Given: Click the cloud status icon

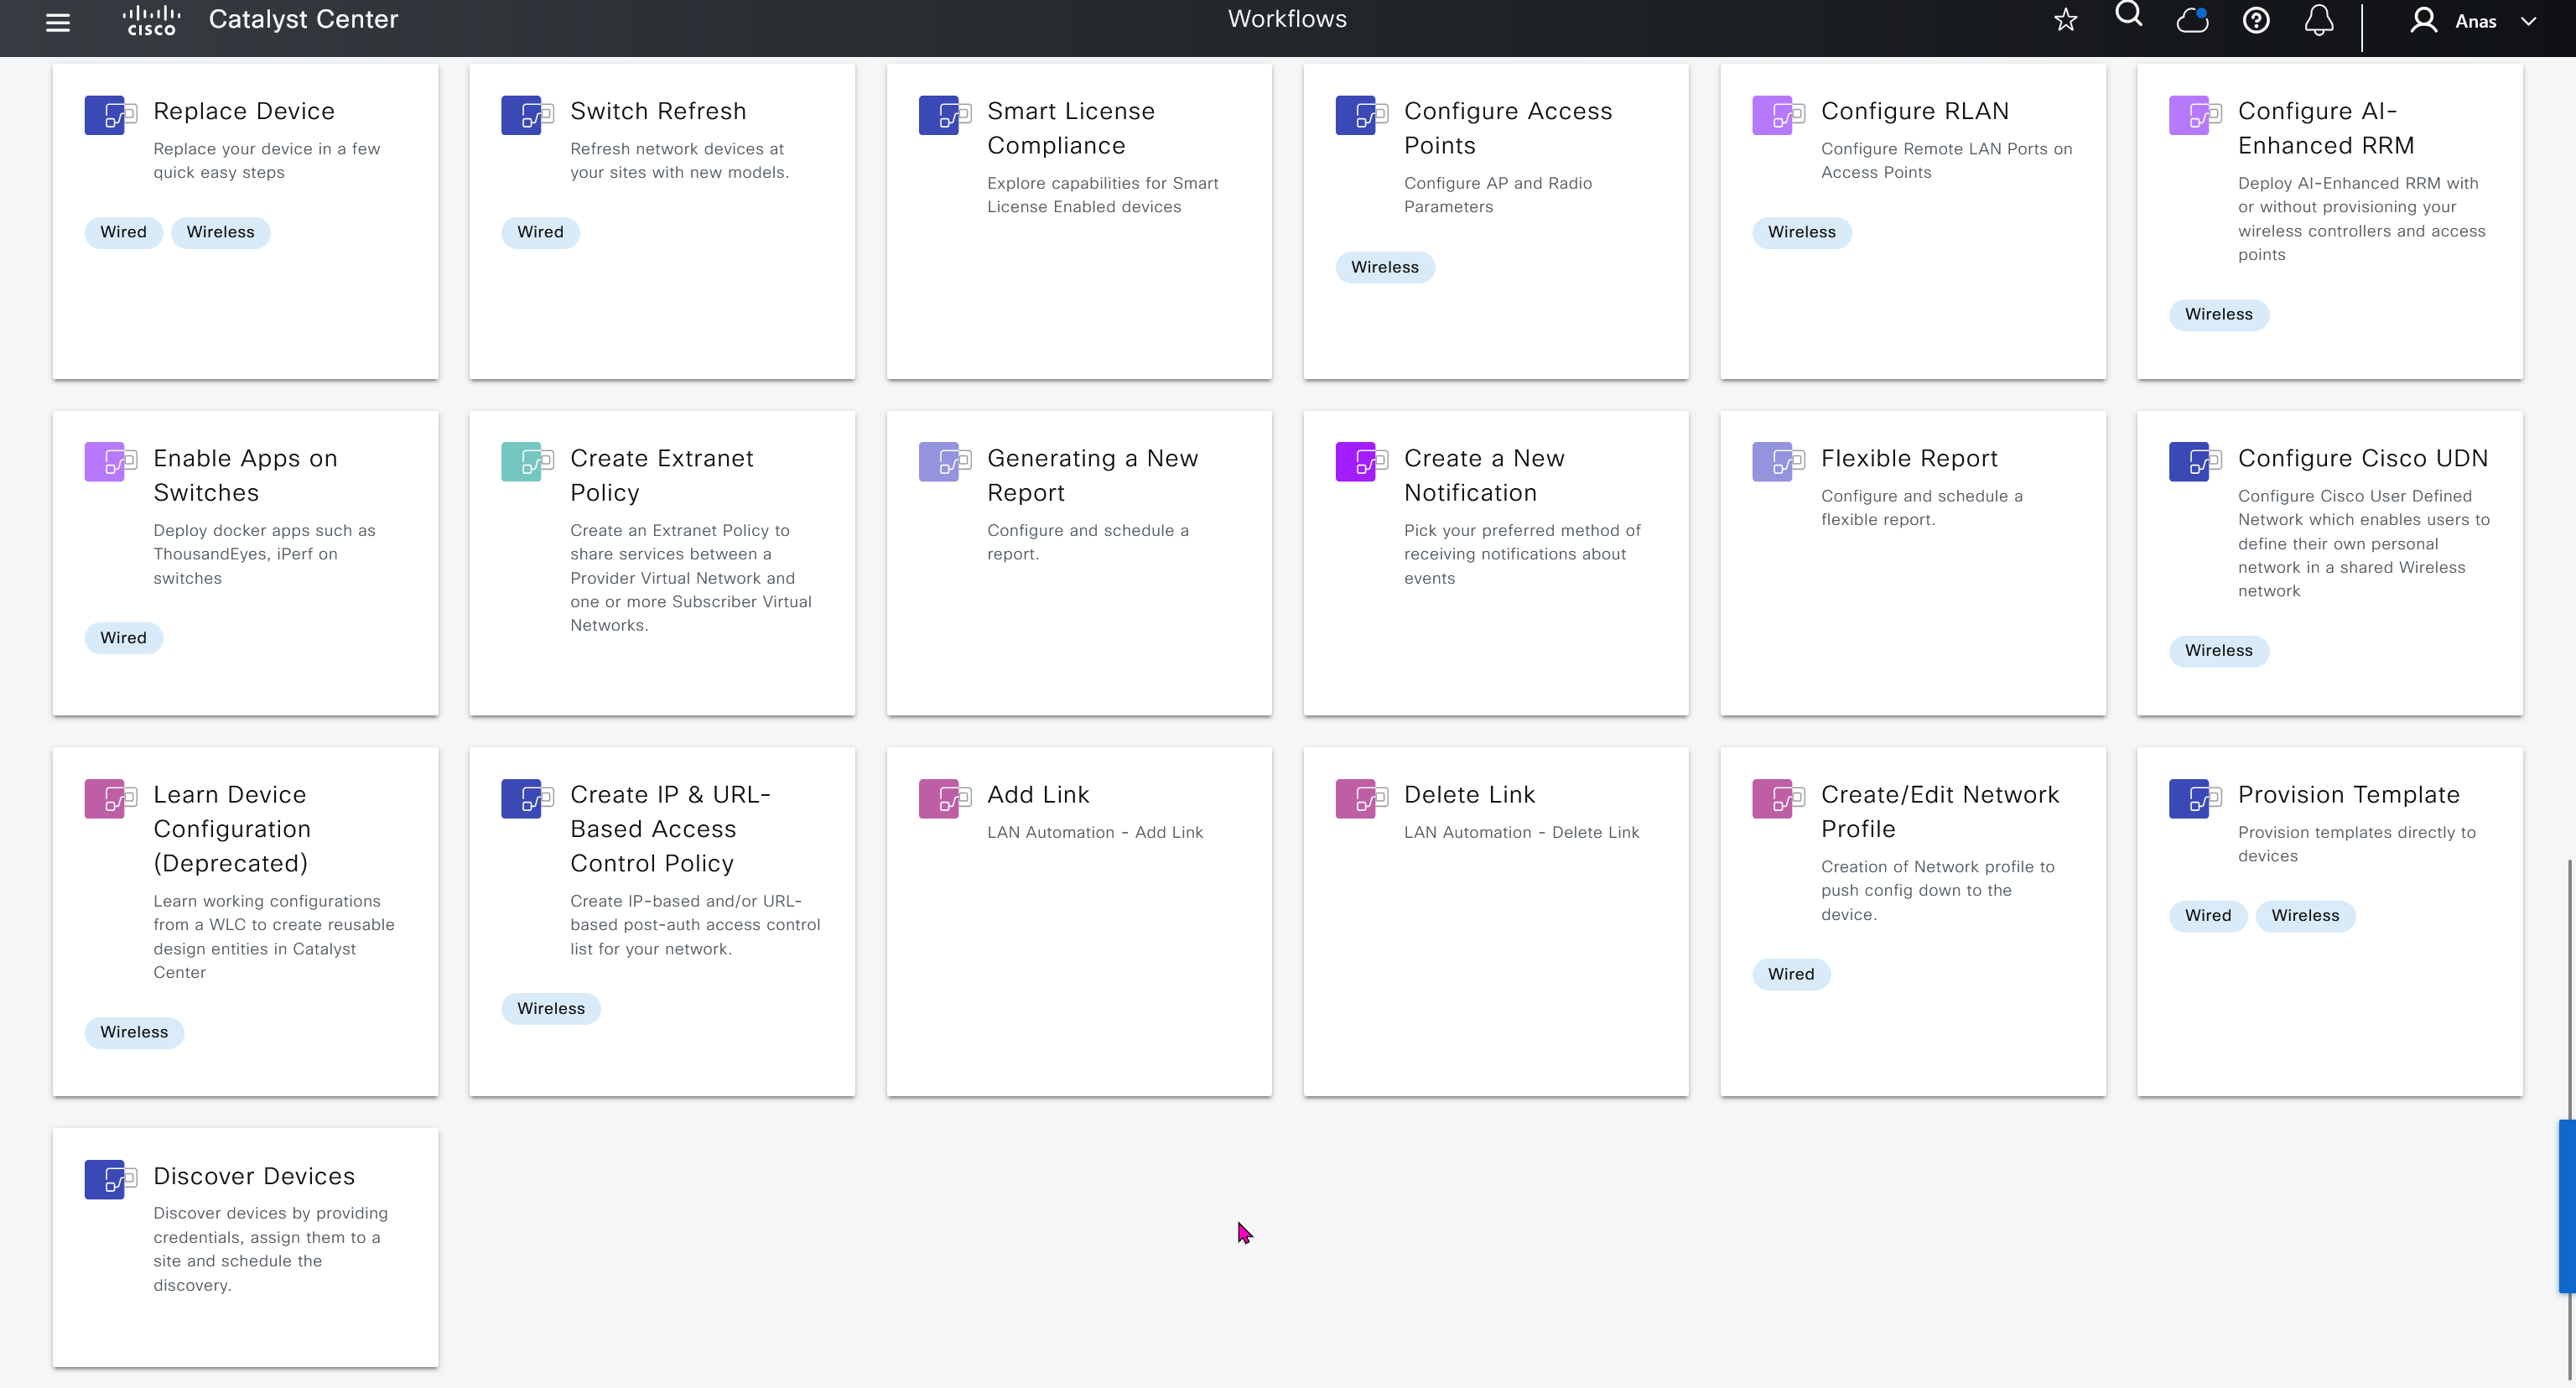Looking at the screenshot, I should (2192, 20).
